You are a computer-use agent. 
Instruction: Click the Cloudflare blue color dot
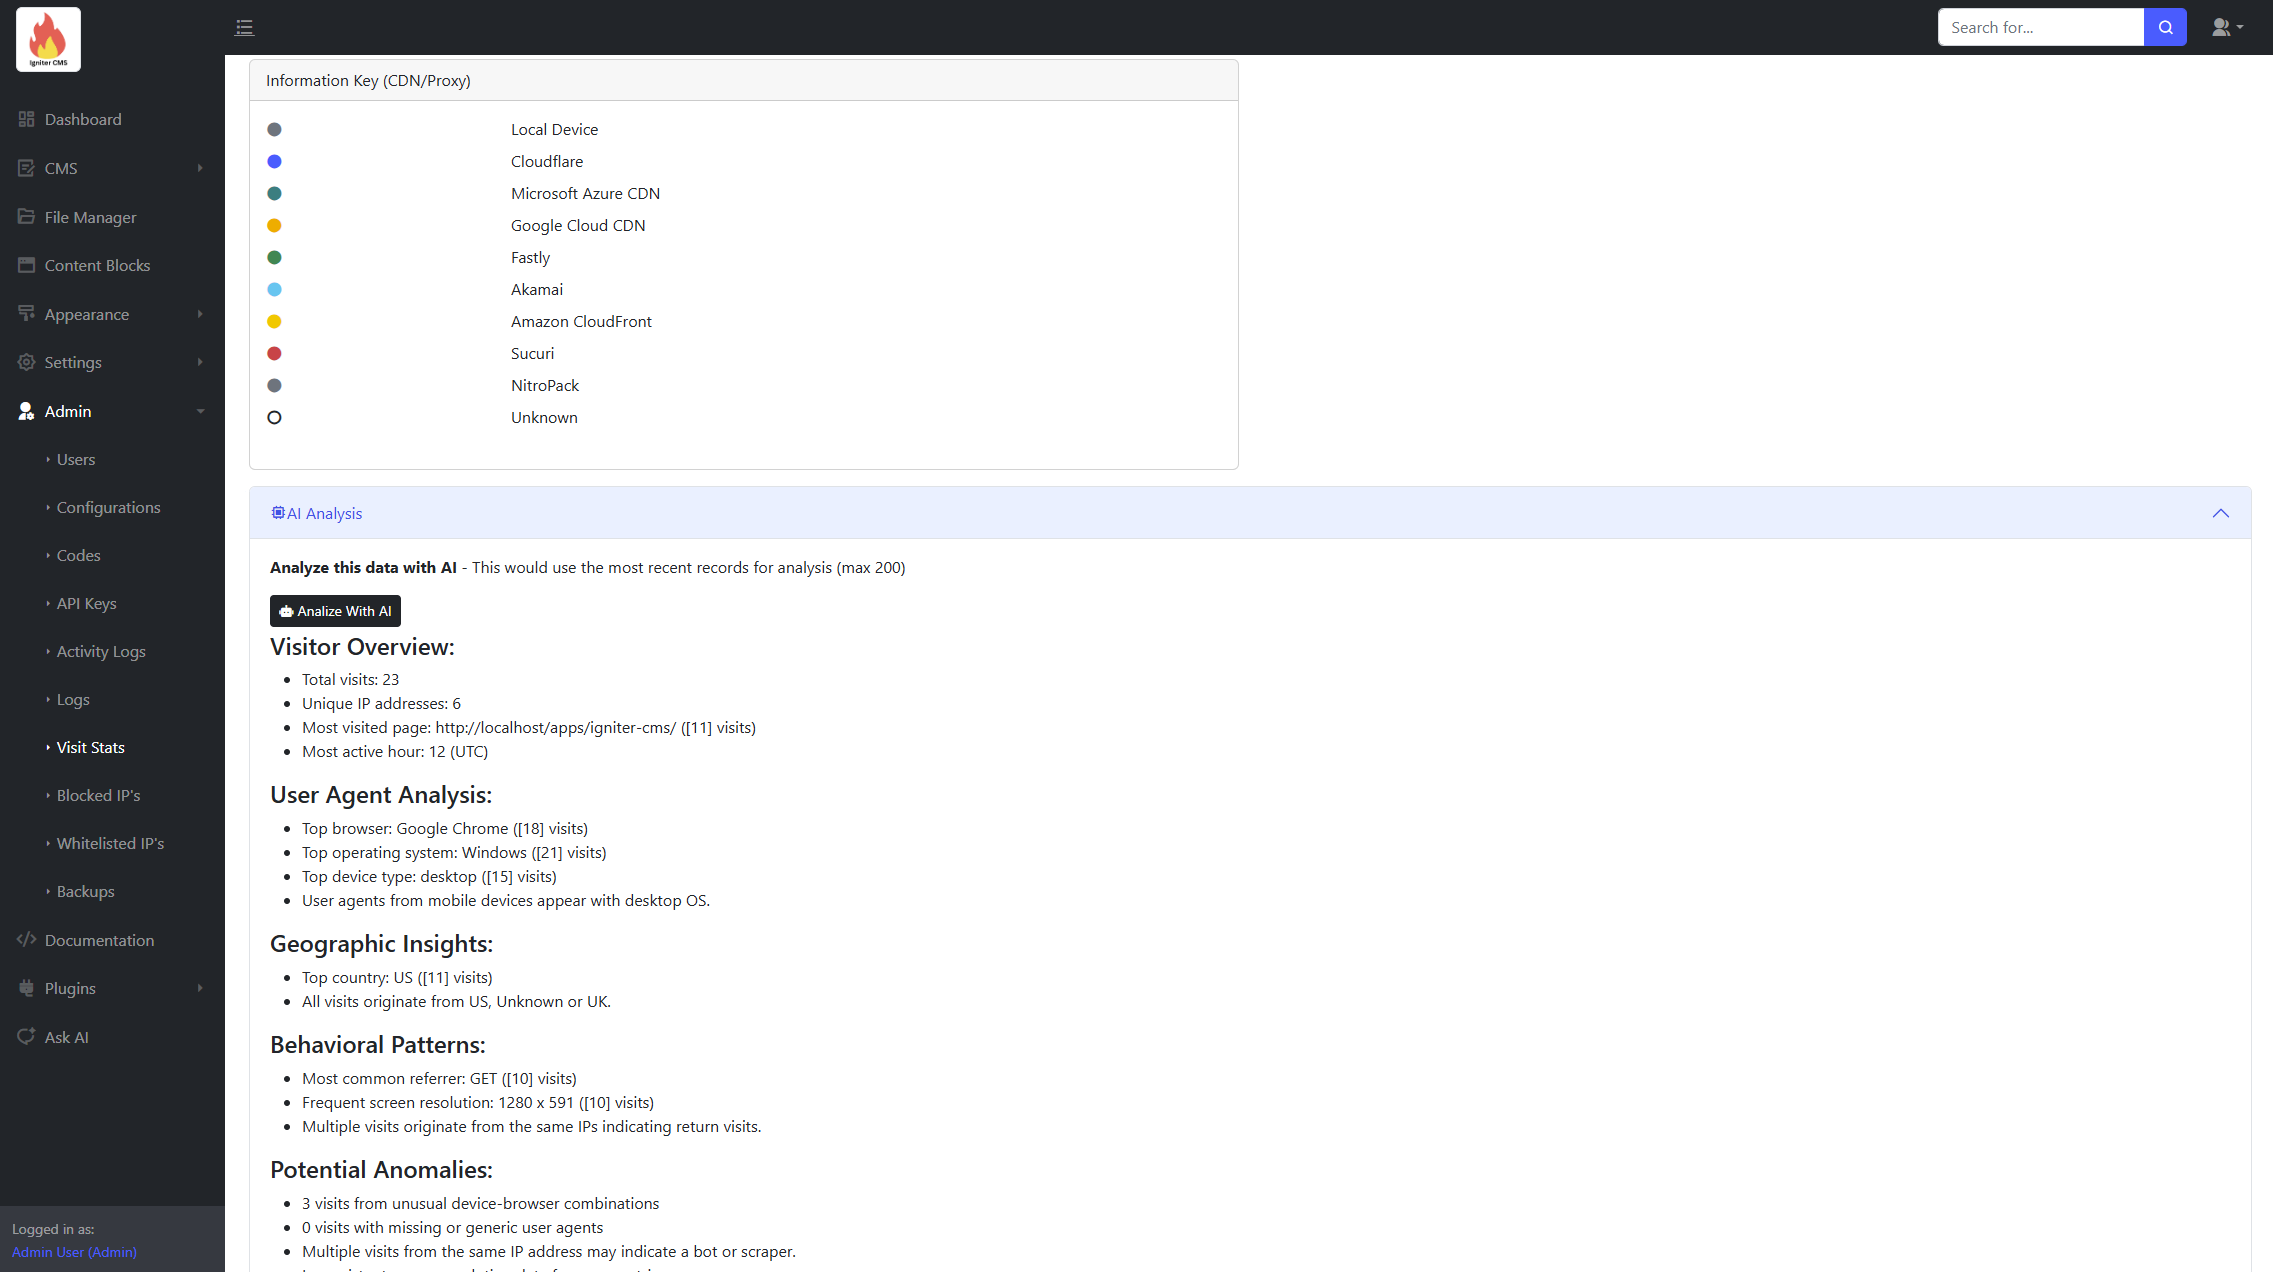point(274,161)
